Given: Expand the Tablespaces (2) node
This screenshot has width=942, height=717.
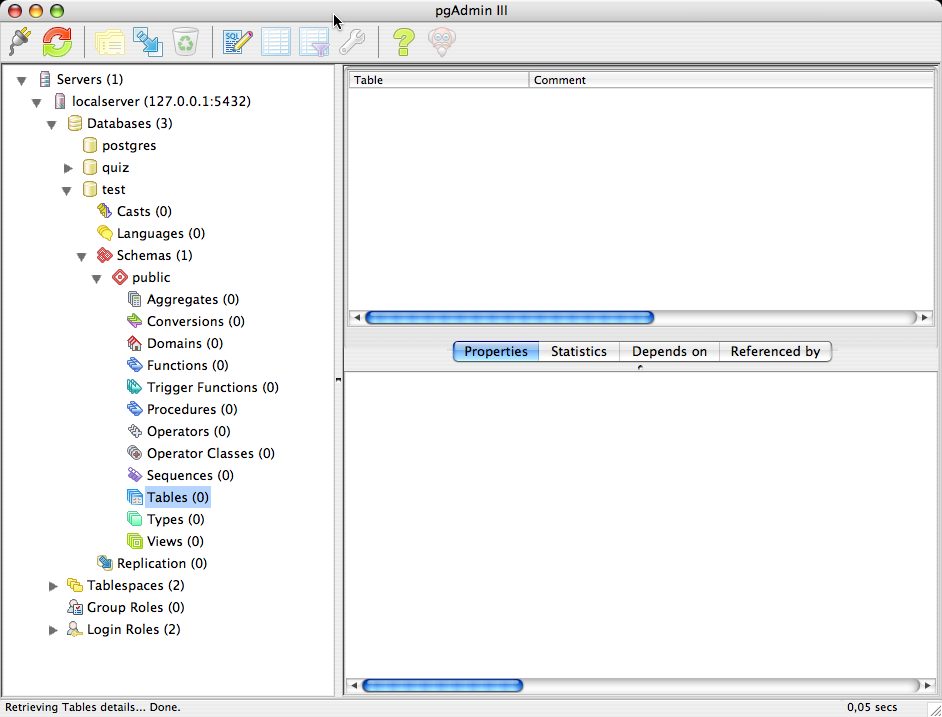Looking at the screenshot, I should [54, 586].
